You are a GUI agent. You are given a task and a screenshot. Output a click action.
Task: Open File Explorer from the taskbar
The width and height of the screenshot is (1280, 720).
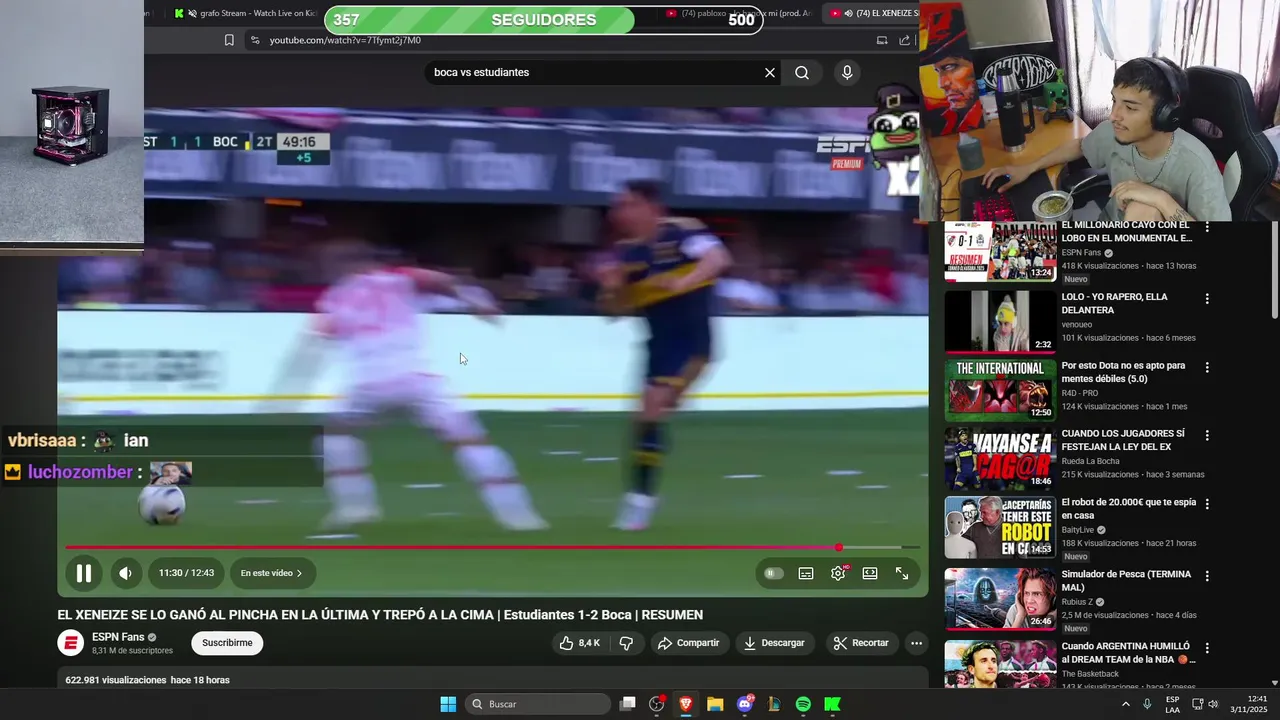[715, 704]
